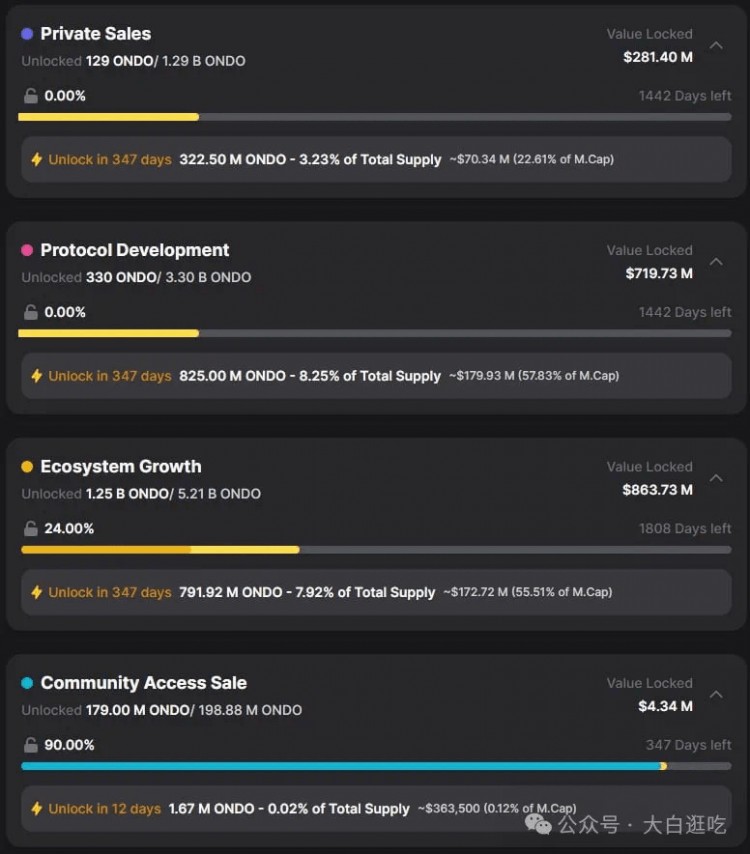Click lightning bolt beside 825.00 M ONDO unlock
This screenshot has height=854, width=750.
(x=36, y=376)
